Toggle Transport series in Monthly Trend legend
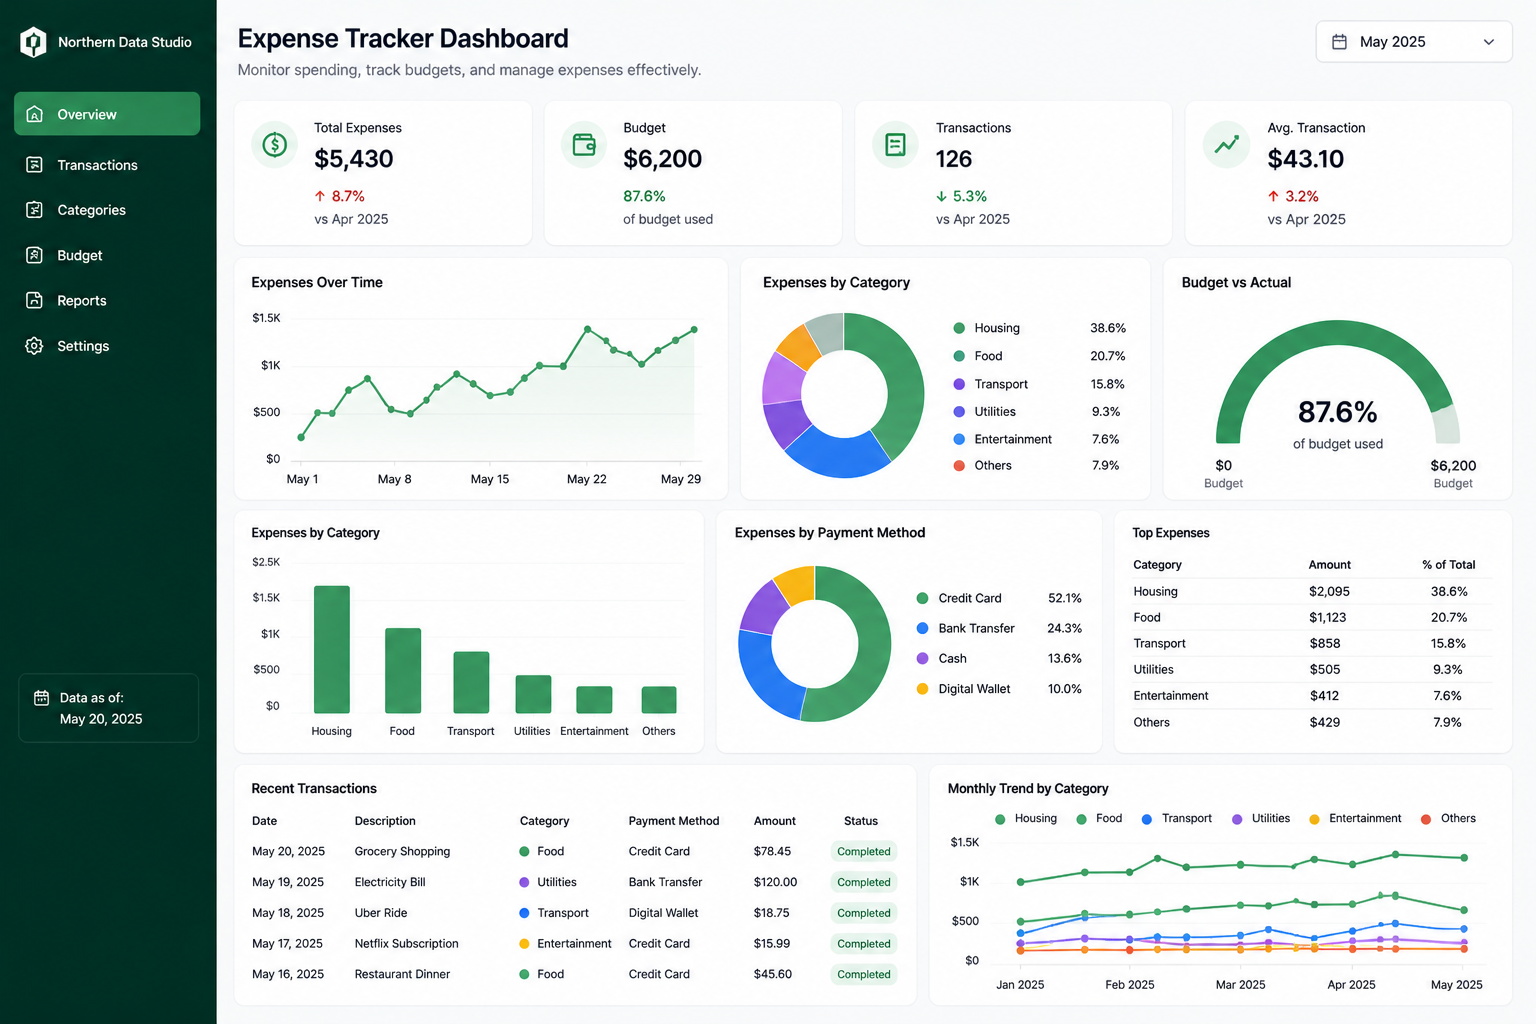 (x=1177, y=819)
